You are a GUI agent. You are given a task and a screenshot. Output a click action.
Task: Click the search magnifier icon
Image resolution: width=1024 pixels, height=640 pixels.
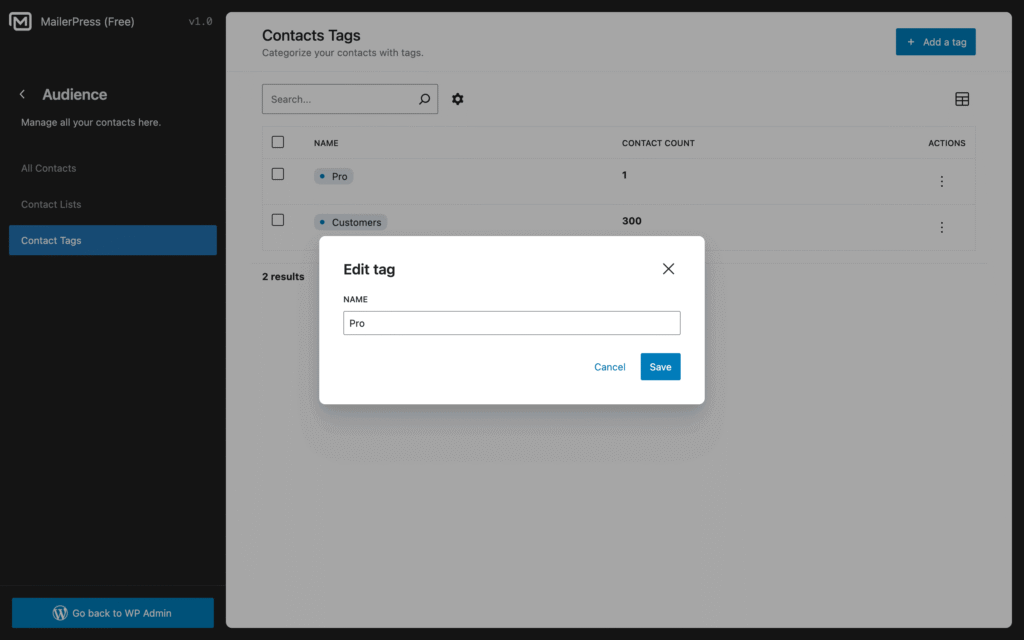click(424, 99)
